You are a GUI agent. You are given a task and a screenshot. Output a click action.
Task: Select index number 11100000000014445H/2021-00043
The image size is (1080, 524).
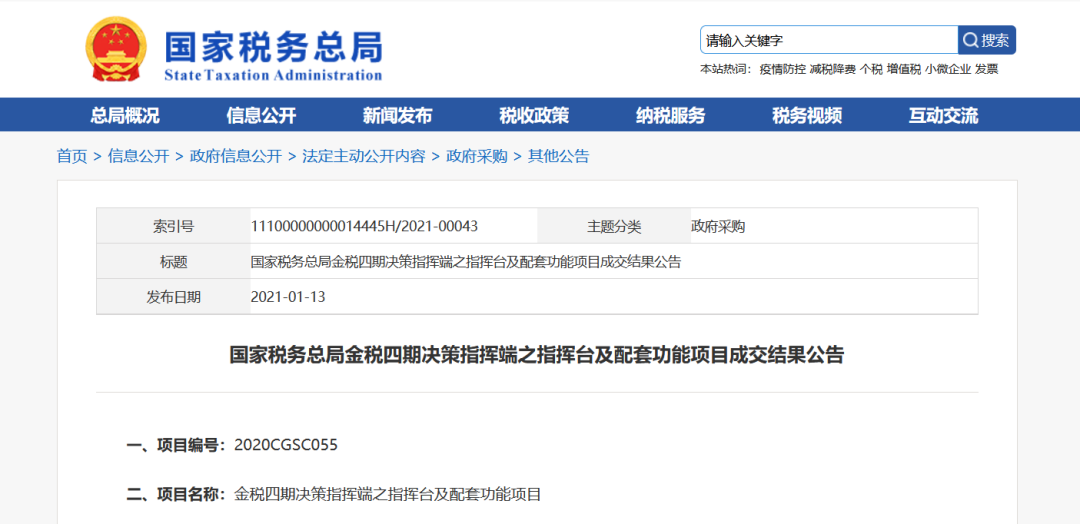click(x=364, y=226)
